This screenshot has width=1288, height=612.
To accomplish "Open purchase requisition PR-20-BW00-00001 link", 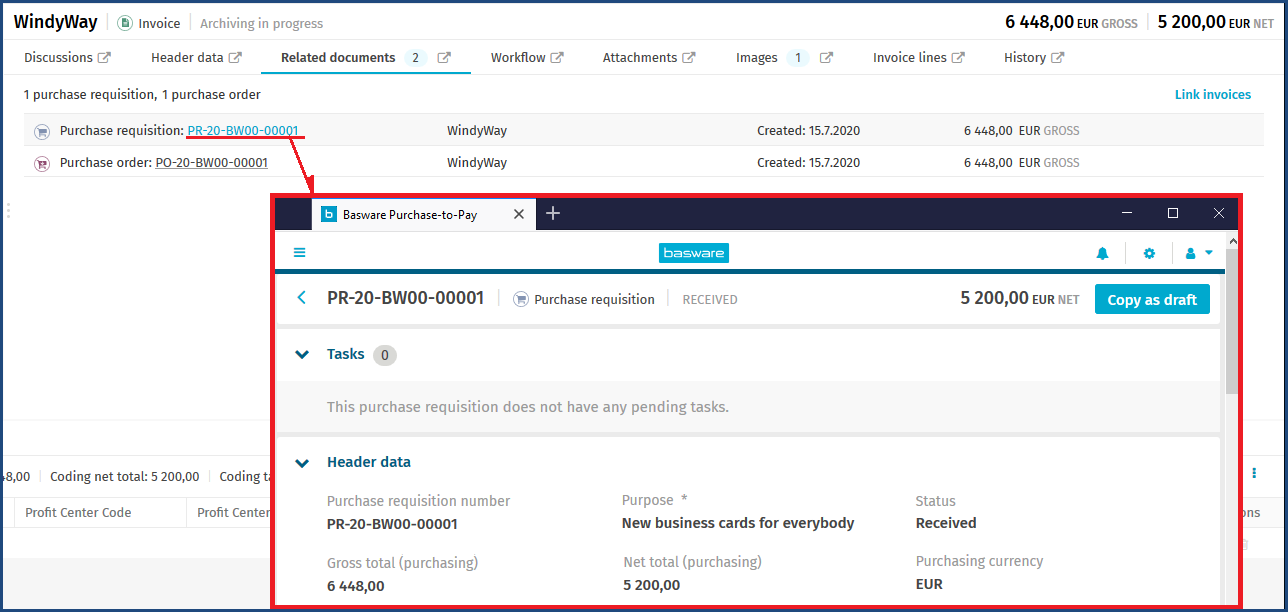I will pyautogui.click(x=243, y=131).
